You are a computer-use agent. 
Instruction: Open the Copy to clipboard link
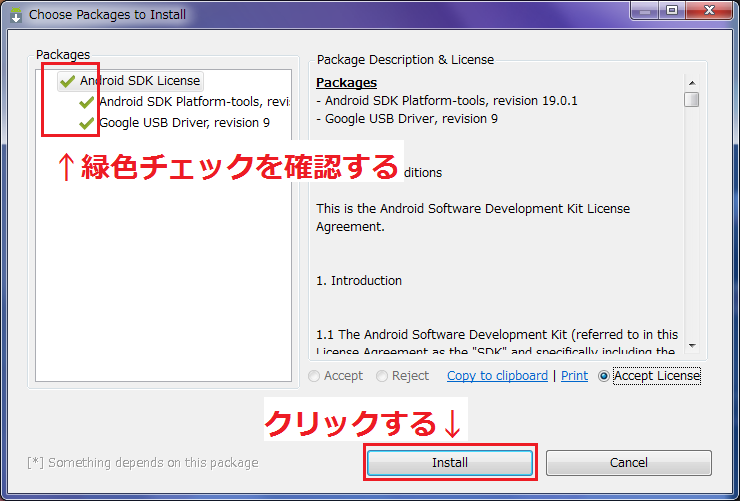tap(497, 376)
